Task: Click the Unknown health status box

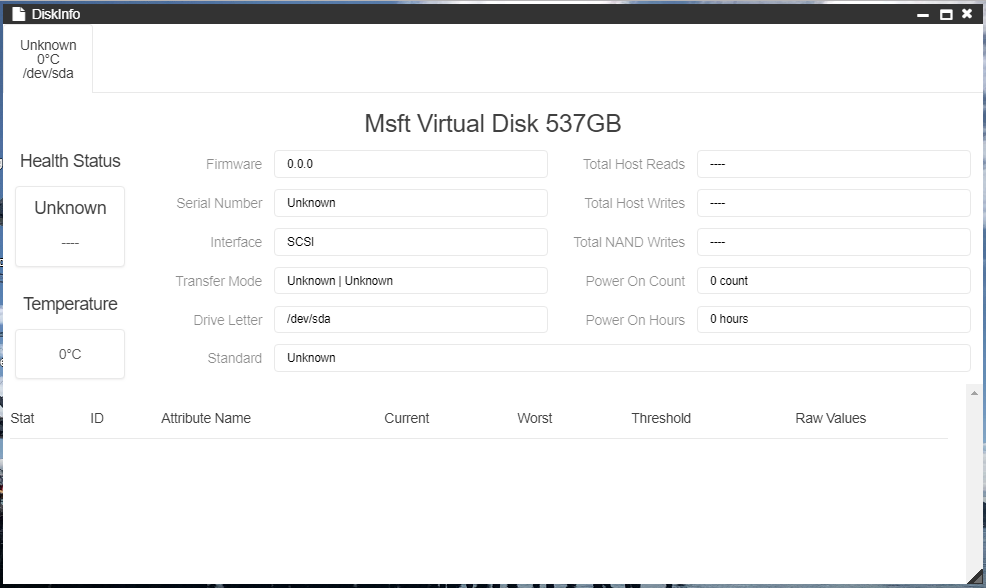Action: (70, 226)
